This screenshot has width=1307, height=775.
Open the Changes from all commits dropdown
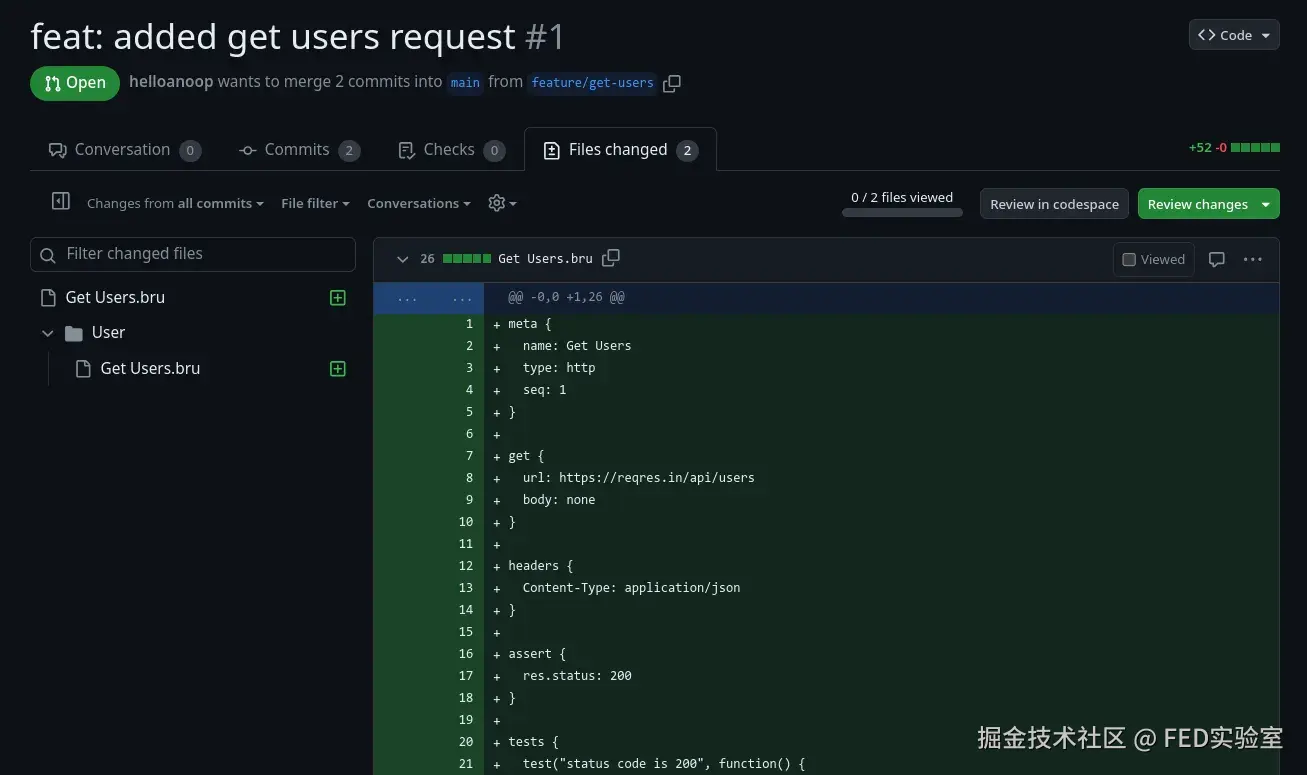pyautogui.click(x=175, y=203)
